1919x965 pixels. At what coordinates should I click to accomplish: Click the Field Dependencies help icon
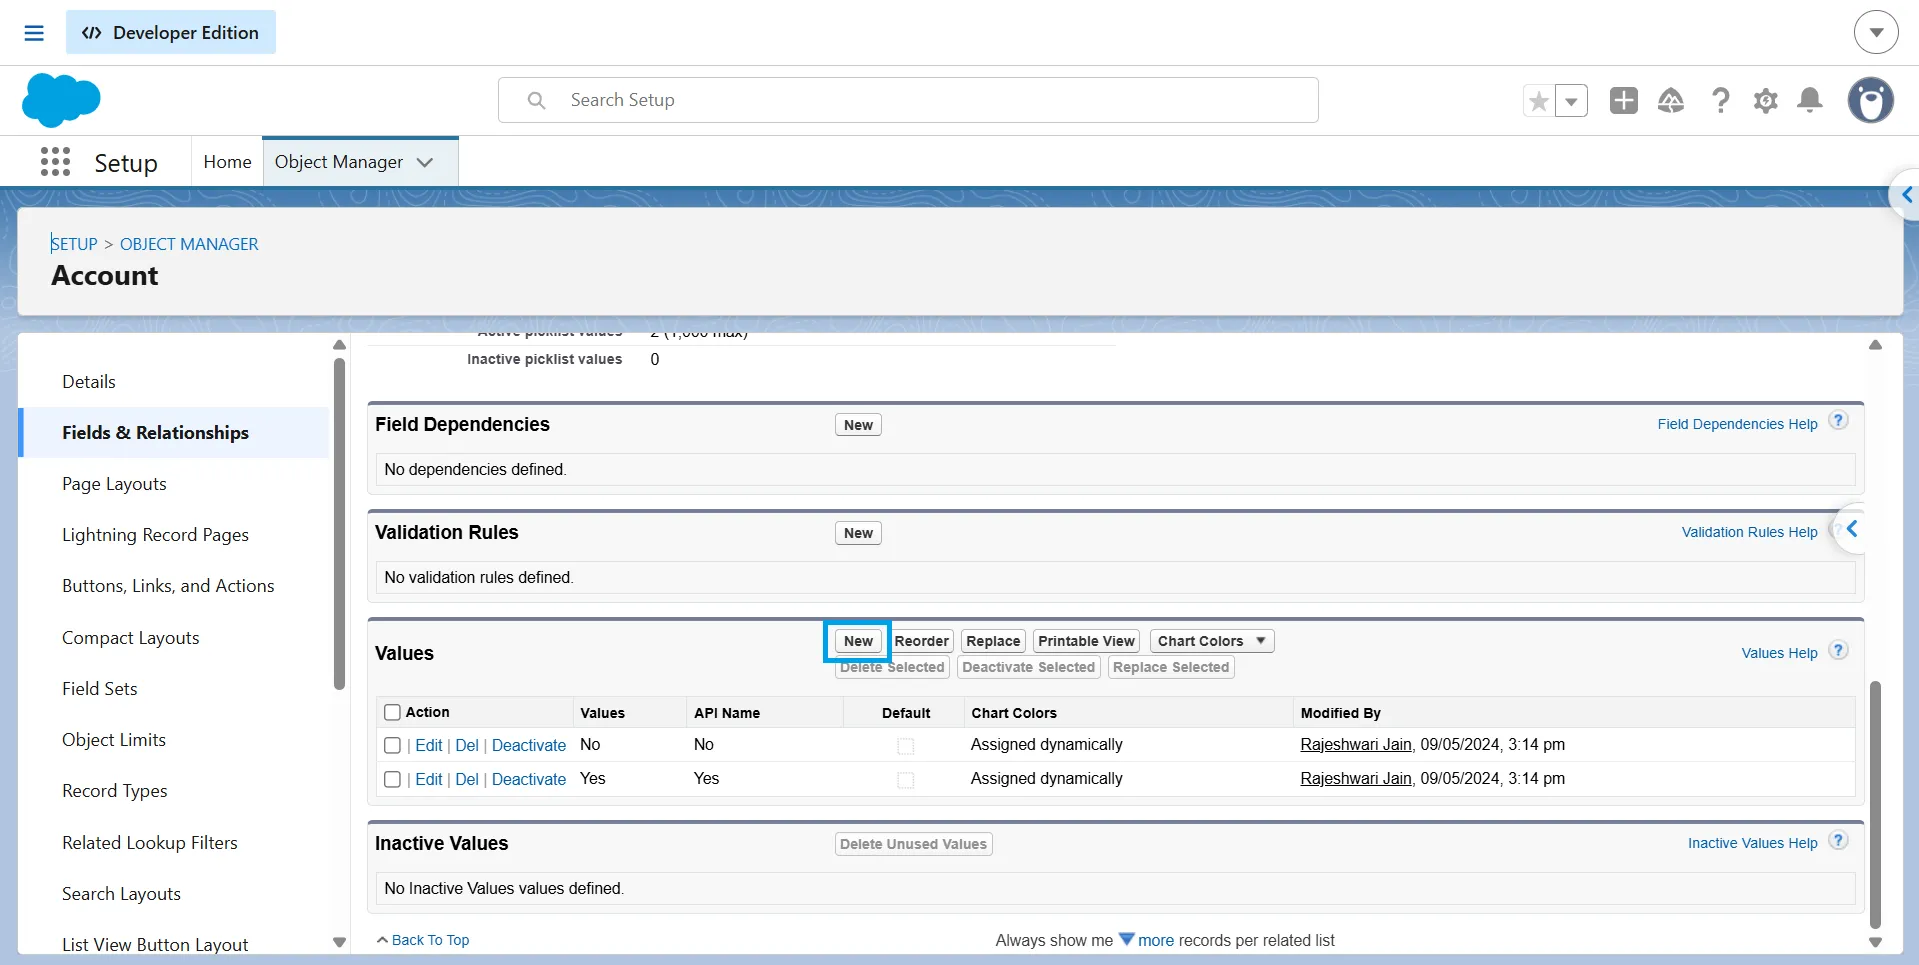click(1838, 421)
